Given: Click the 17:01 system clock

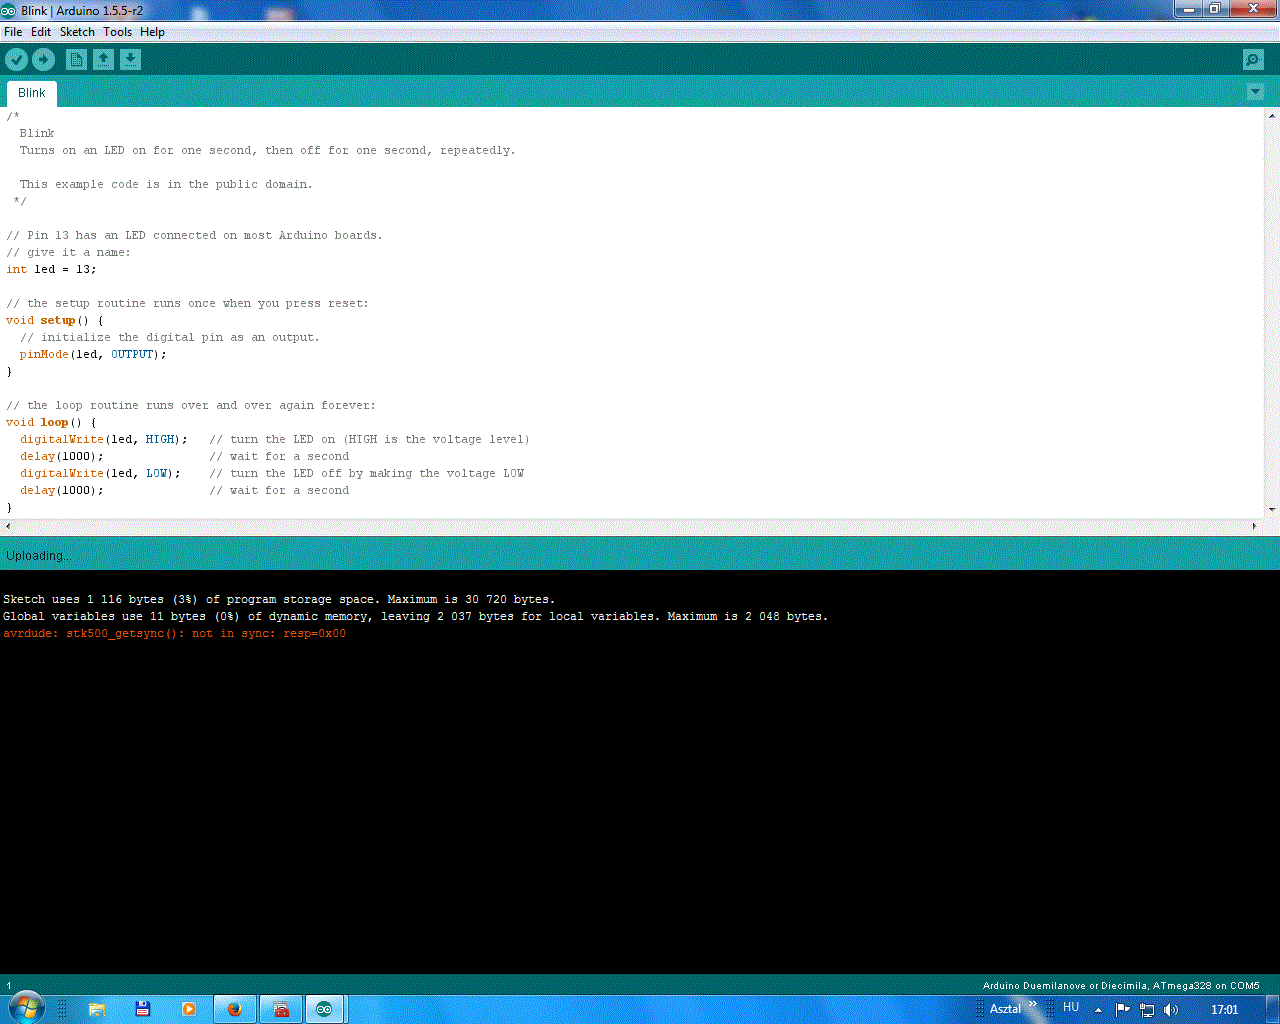Looking at the screenshot, I should [x=1224, y=1010].
